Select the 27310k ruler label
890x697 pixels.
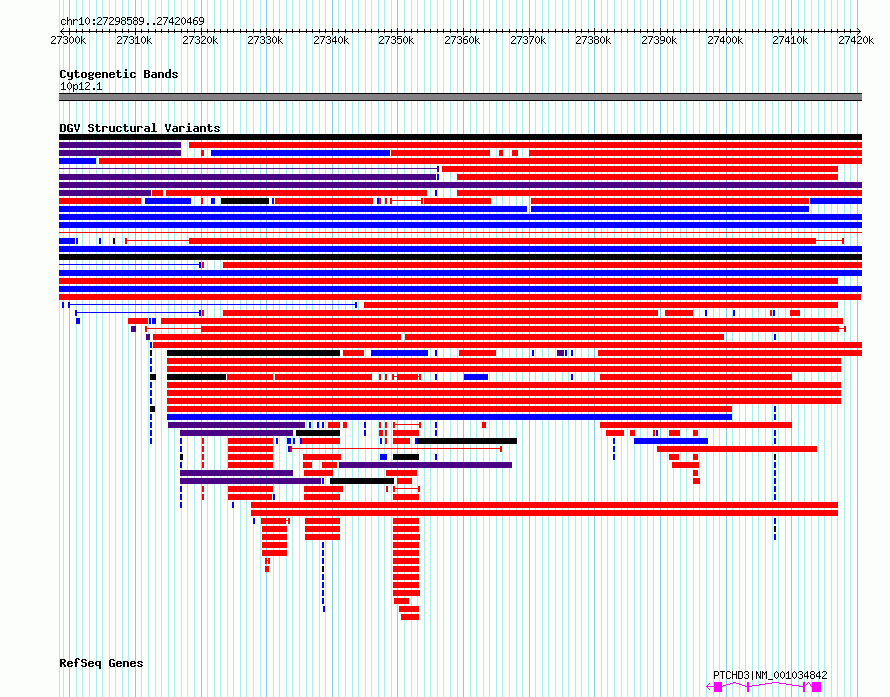[134, 40]
